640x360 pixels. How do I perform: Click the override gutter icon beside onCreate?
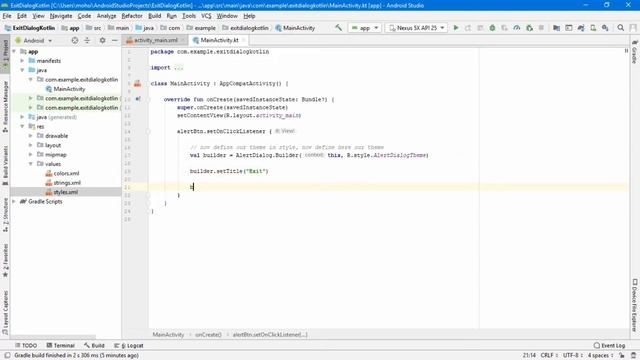[x=138, y=99]
